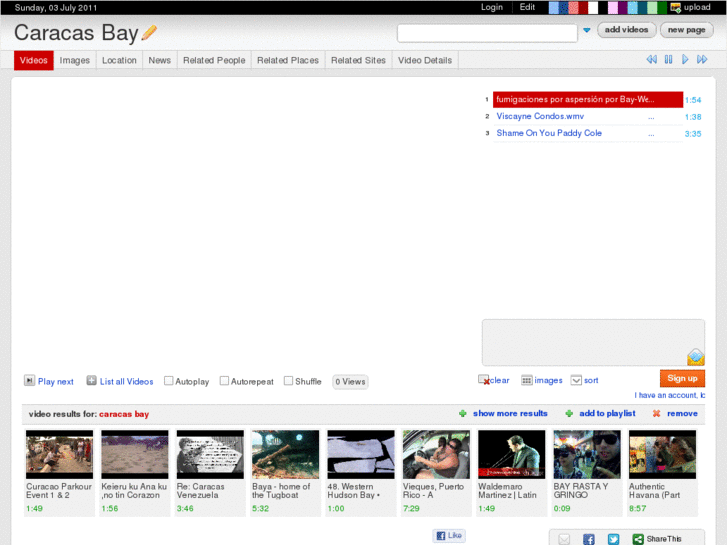
Task: Expand options dots for Viscayne Condos.wmv
Action: coord(651,117)
